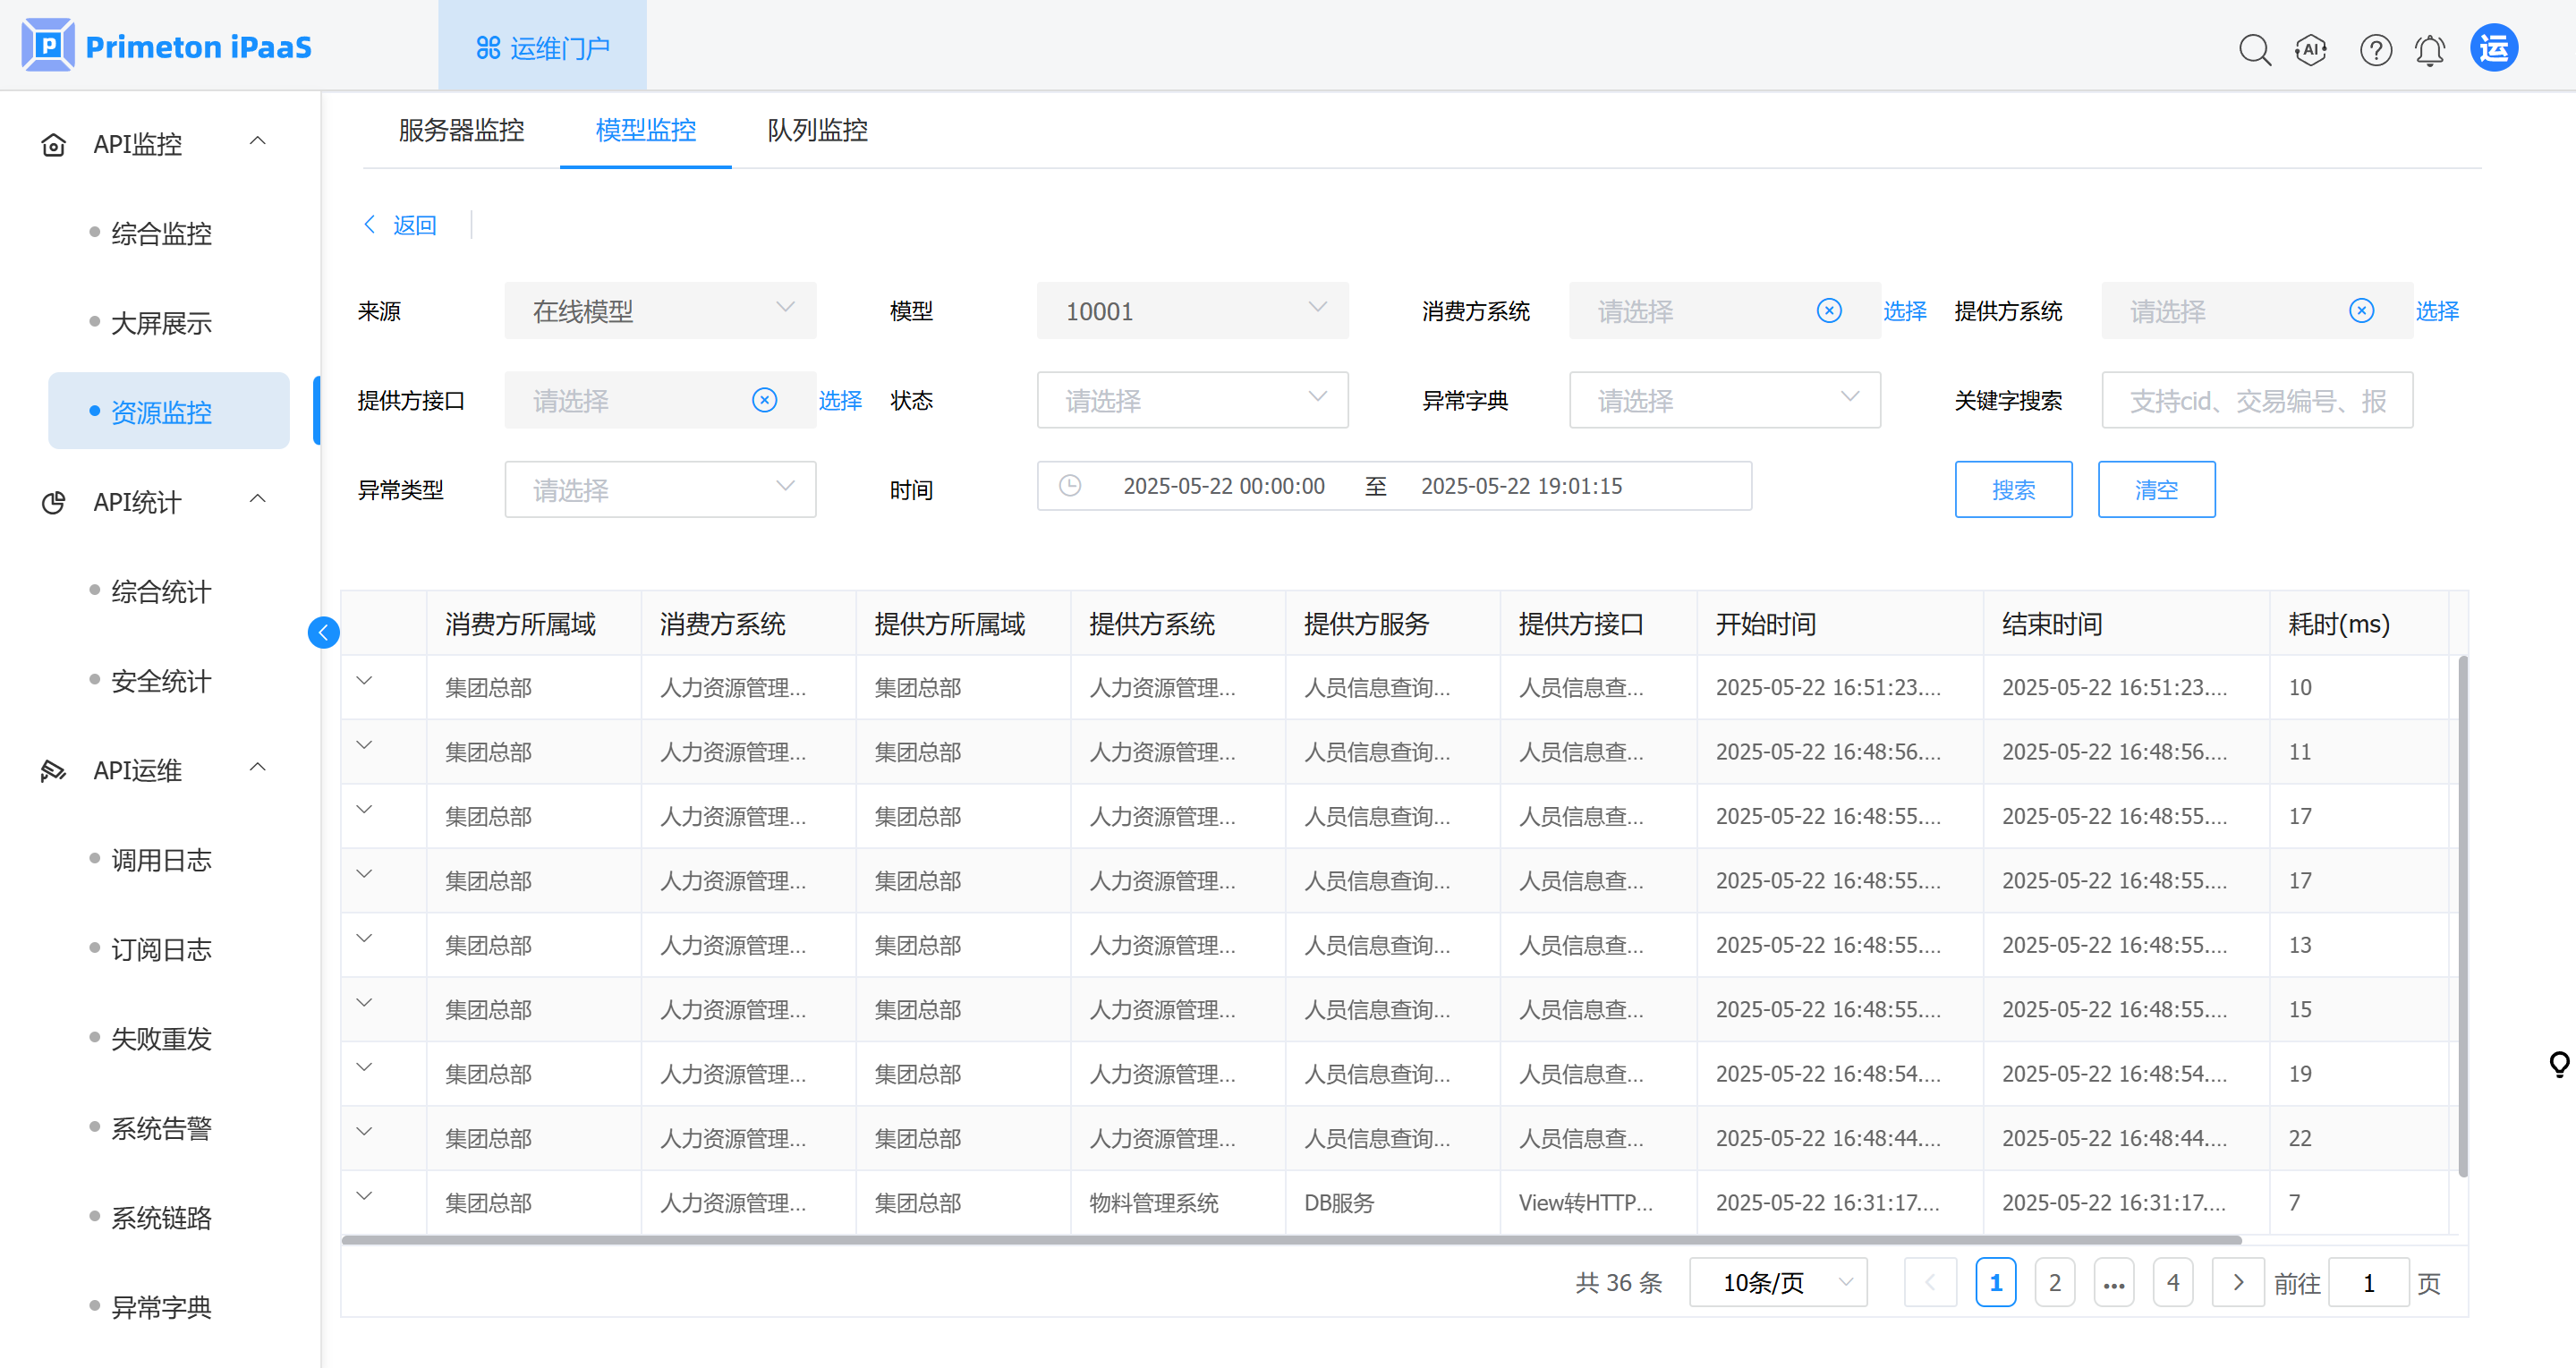Switch to the 队列监控 tab
Image resolution: width=2576 pixels, height=1368 pixels.
tap(817, 130)
